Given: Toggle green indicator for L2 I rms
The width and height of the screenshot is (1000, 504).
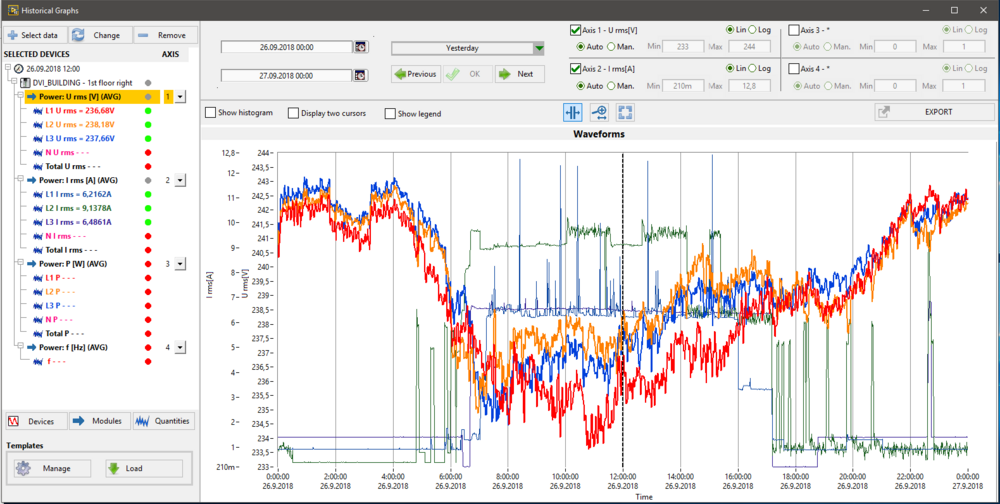Looking at the screenshot, I should pos(148,209).
